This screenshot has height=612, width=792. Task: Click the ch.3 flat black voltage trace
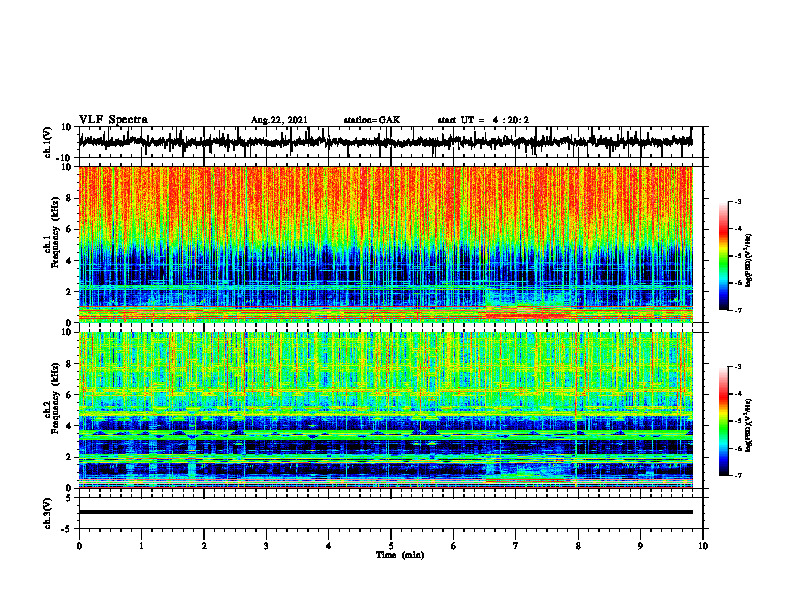point(385,512)
